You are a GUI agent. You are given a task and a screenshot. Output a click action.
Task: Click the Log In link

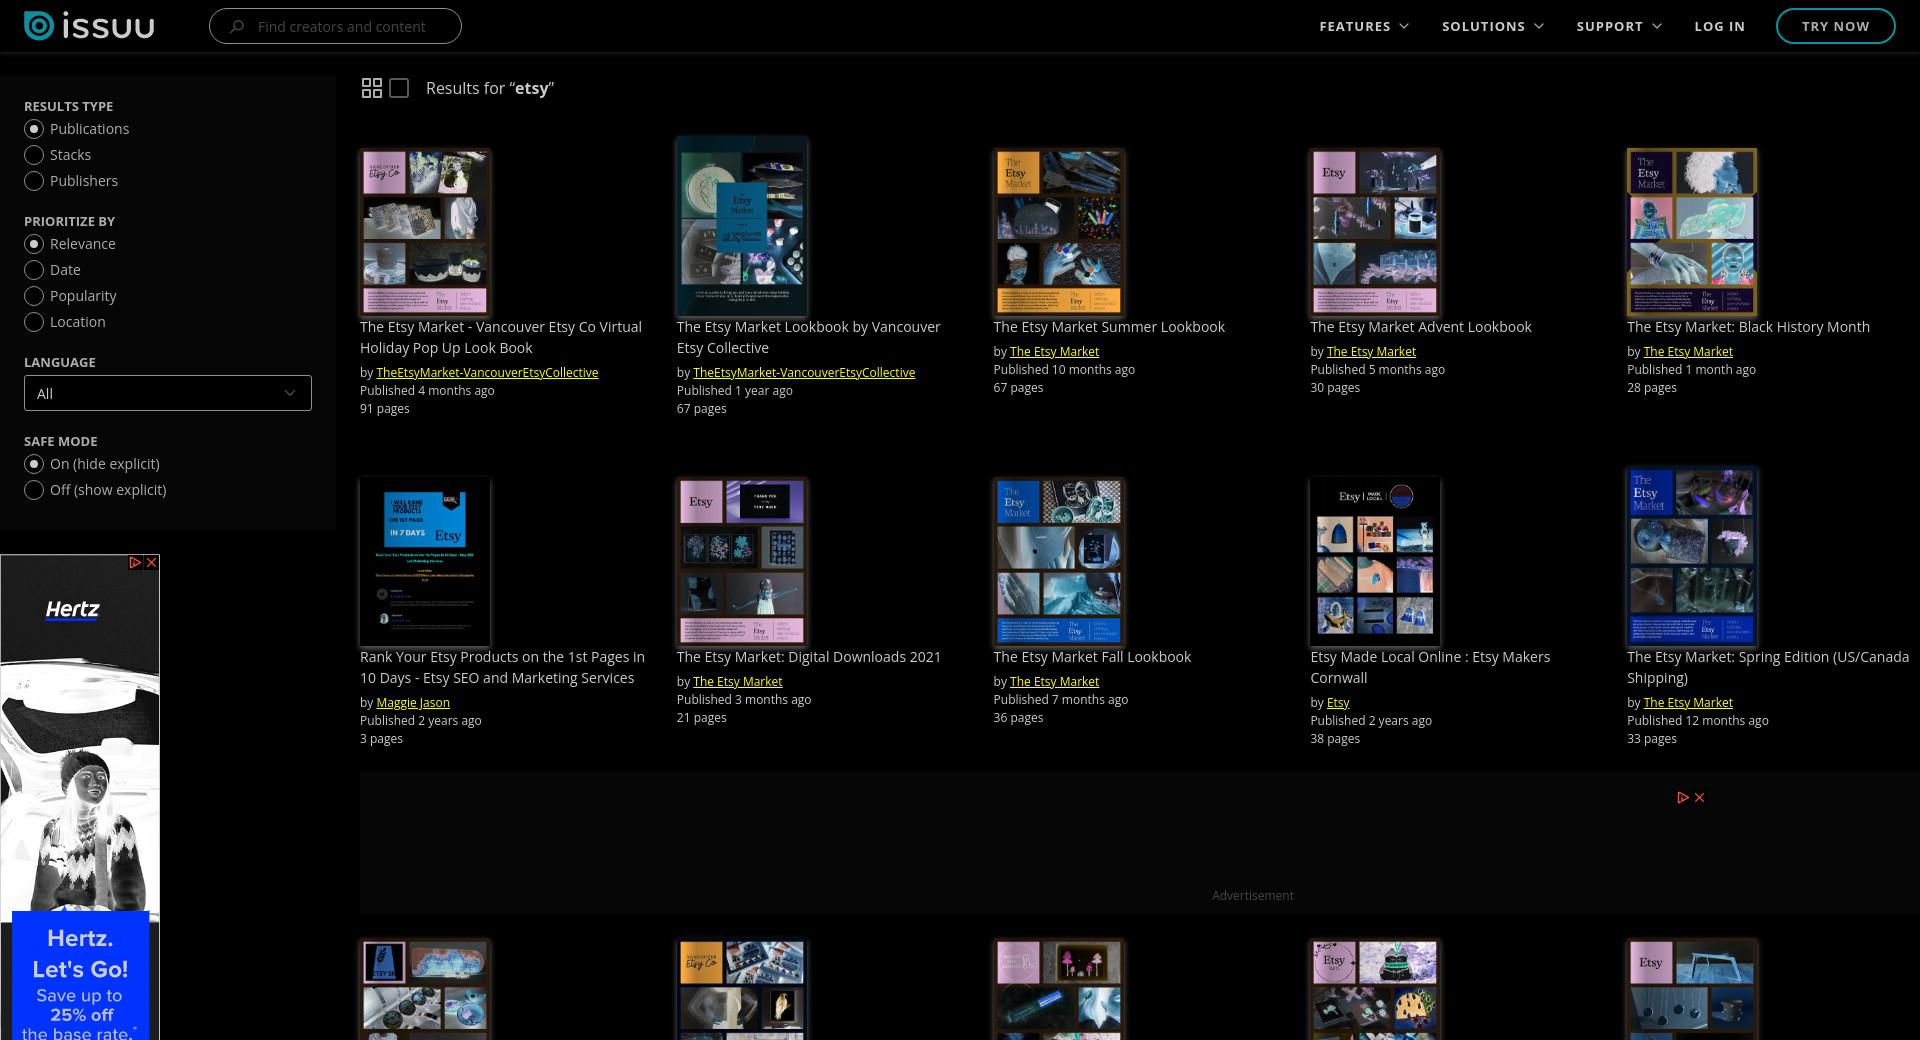[x=1719, y=26]
